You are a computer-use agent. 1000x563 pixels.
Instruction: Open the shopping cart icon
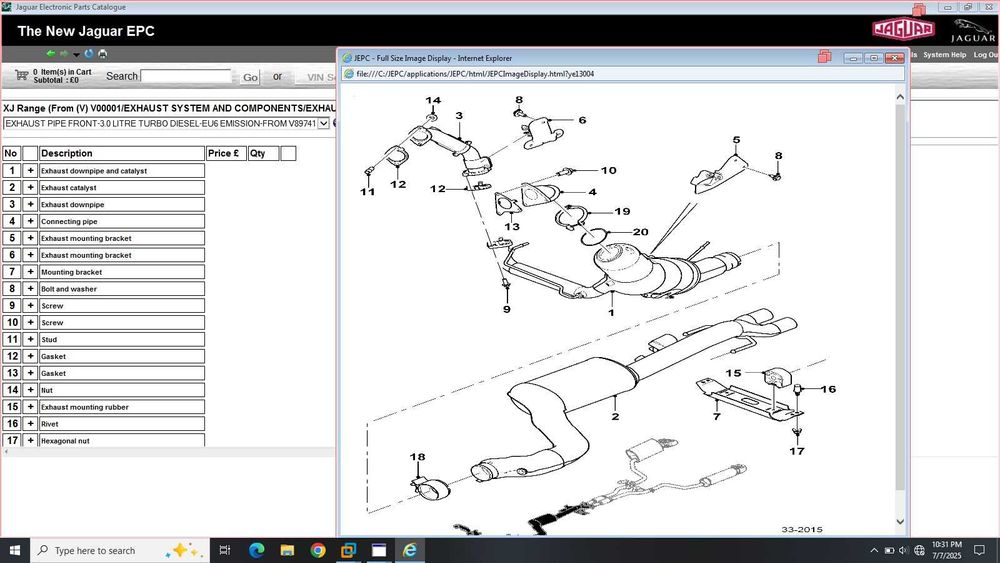pyautogui.click(x=21, y=75)
